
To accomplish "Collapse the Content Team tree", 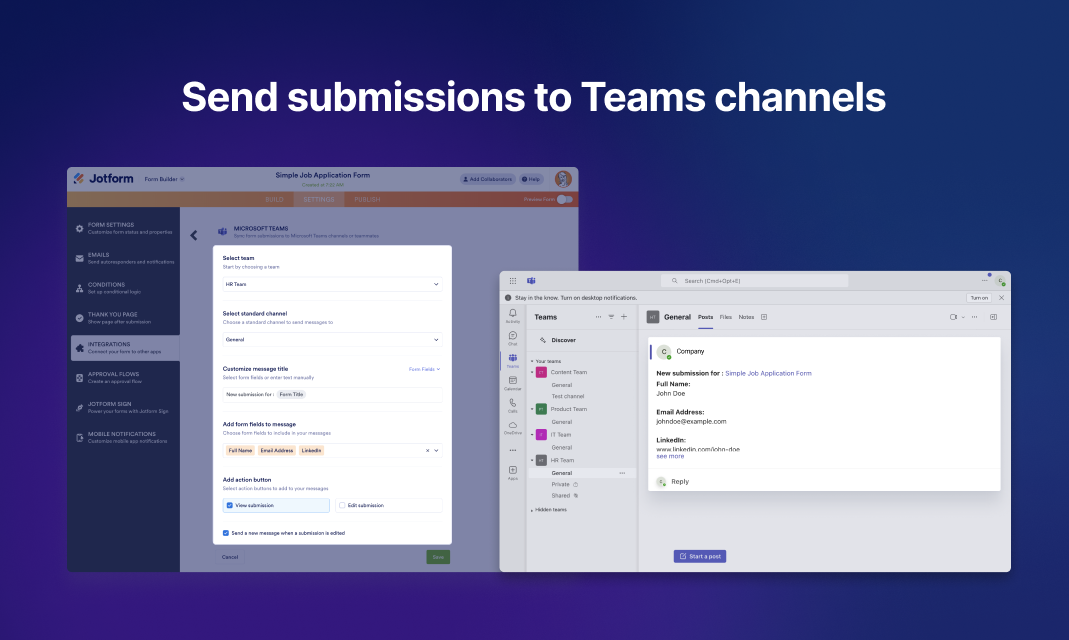I will [x=532, y=373].
